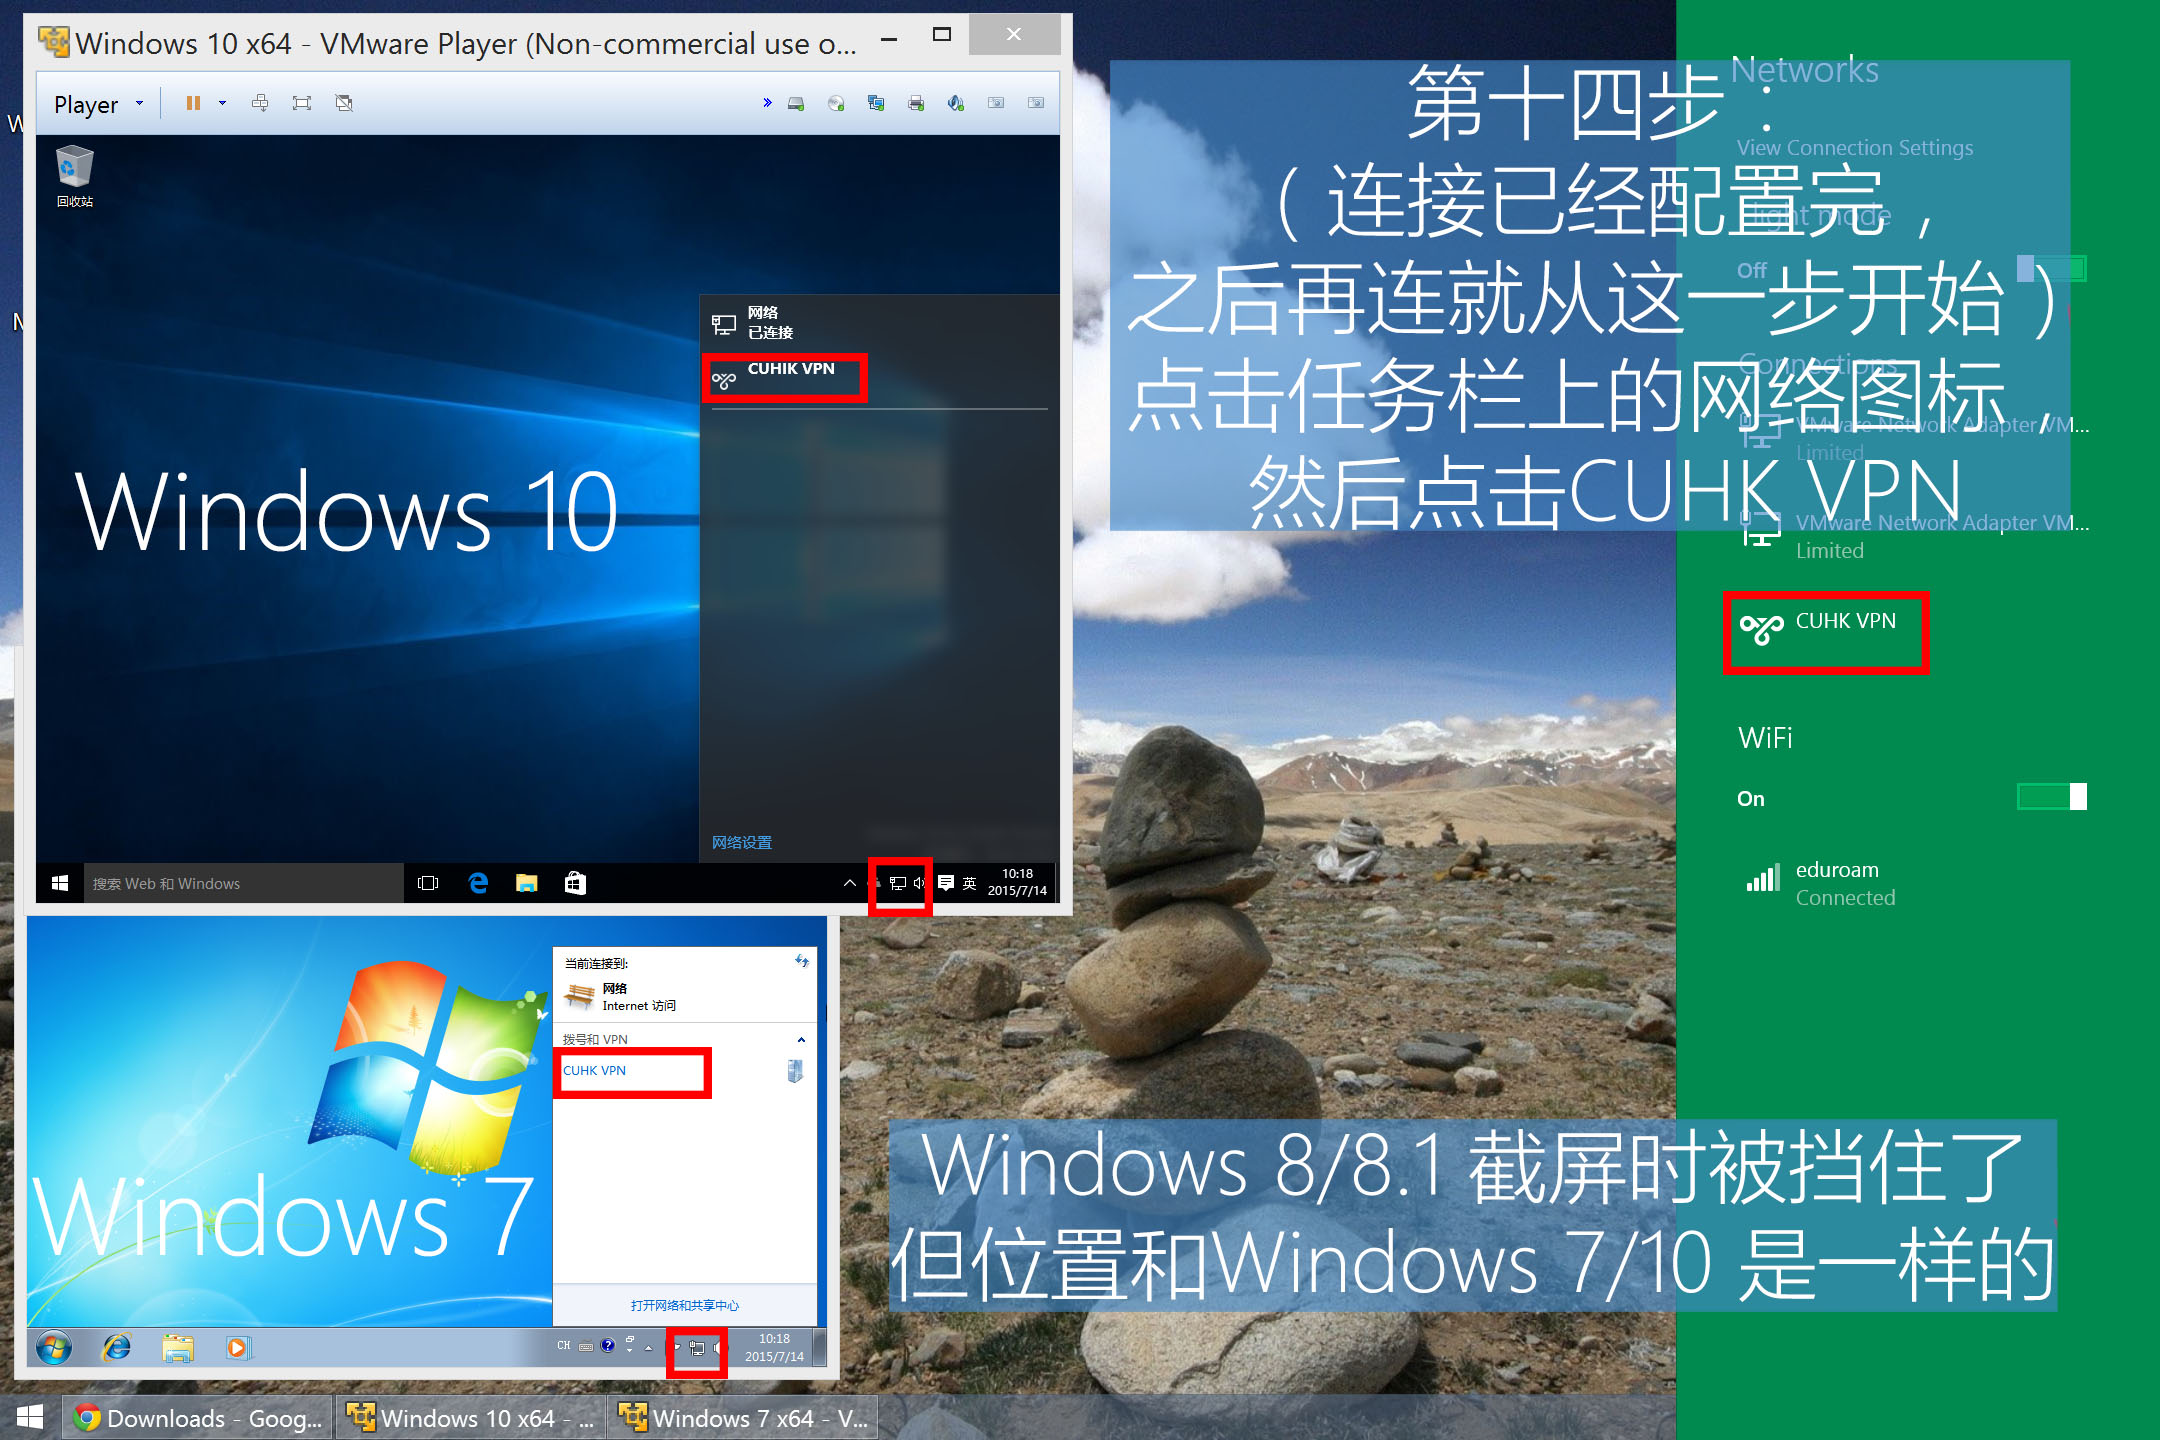
Task: Toggle the WiFi switch off
Action: tap(2051, 797)
